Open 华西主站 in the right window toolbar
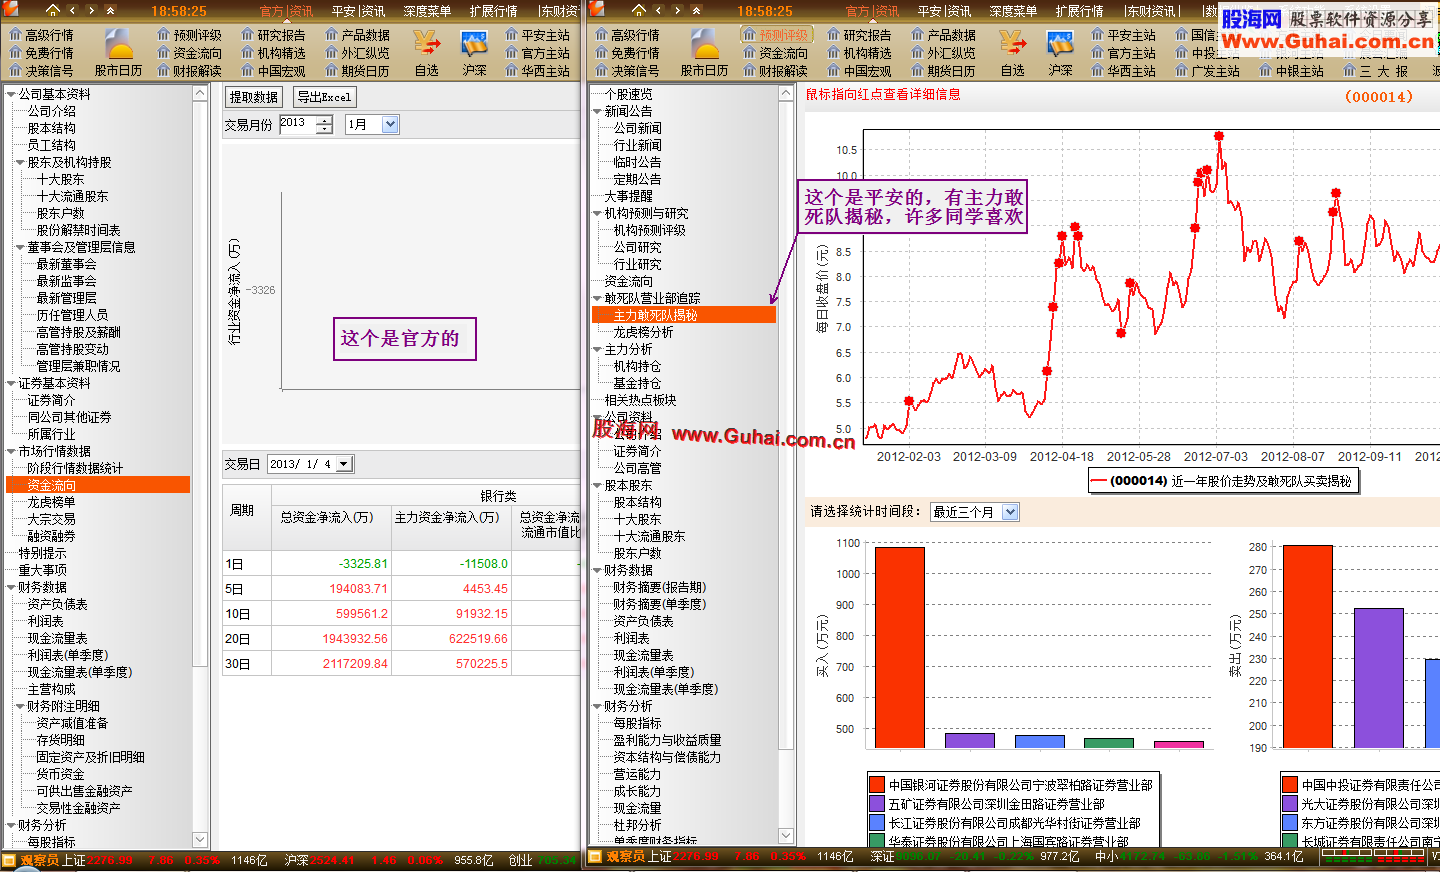Viewport: 1440px width, 872px height. point(1123,71)
